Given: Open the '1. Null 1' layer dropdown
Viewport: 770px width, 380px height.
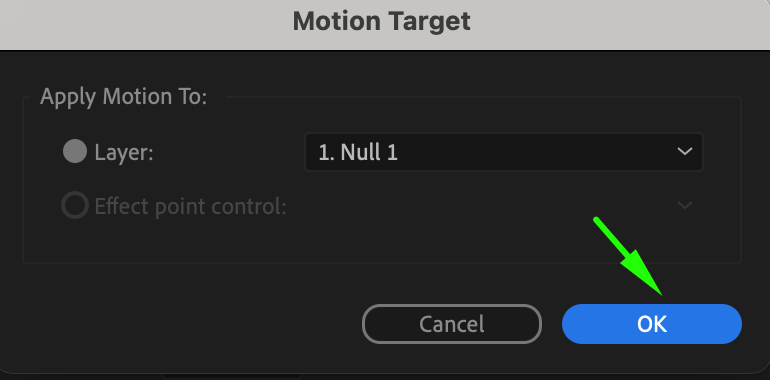Looking at the screenshot, I should click(x=504, y=152).
